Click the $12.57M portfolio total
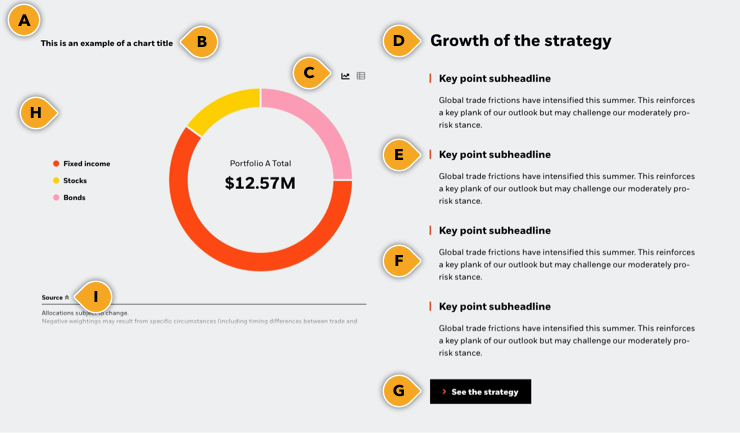 260,183
